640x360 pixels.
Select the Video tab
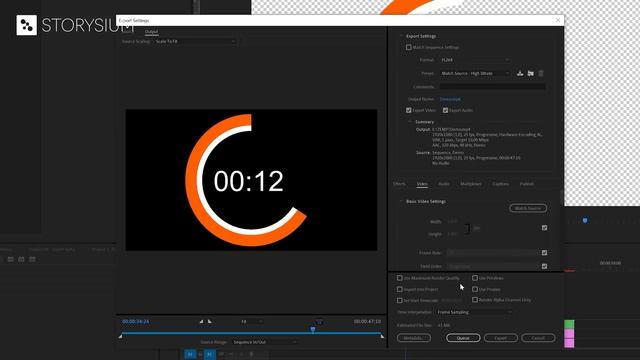click(422, 184)
